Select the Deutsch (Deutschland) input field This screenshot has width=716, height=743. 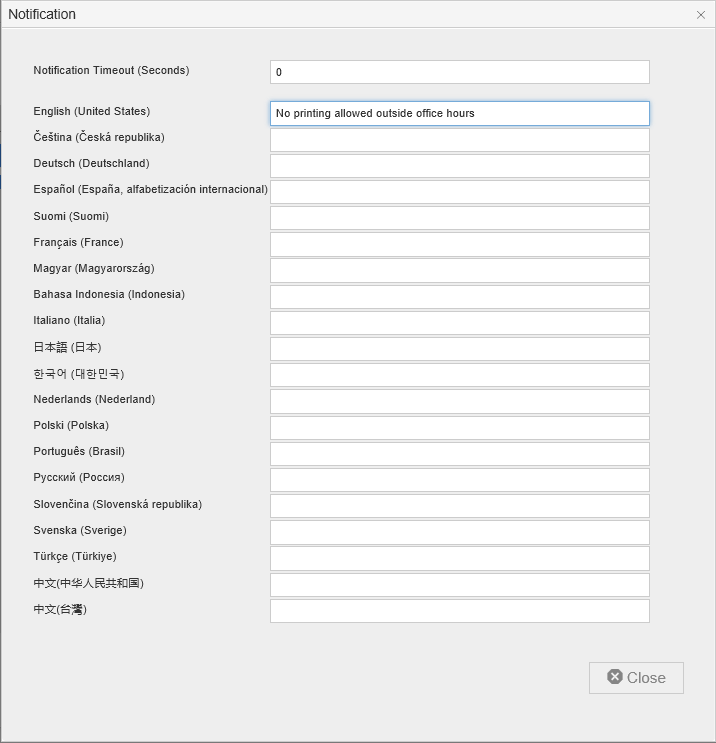click(459, 166)
